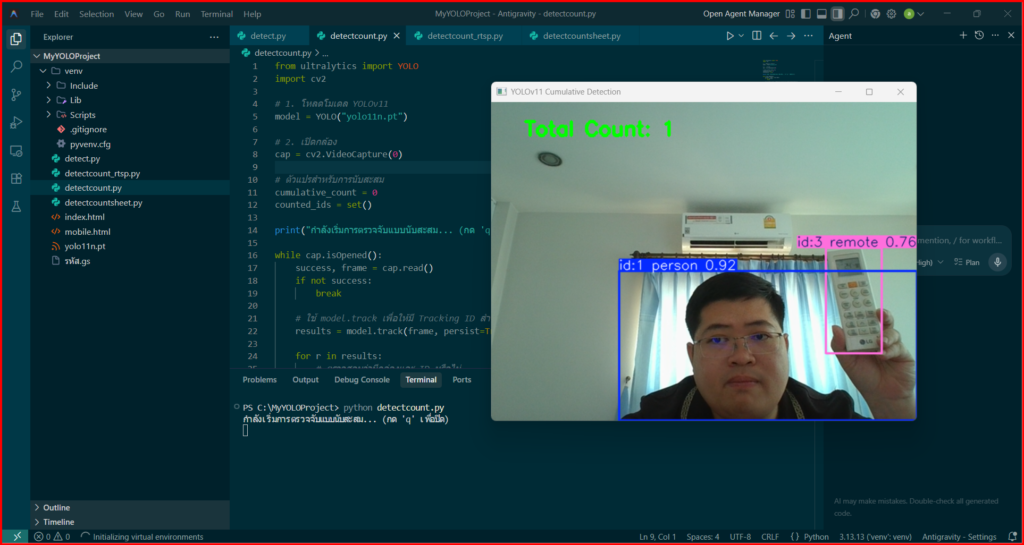Toggle the bottom panel layout button

coord(821,14)
